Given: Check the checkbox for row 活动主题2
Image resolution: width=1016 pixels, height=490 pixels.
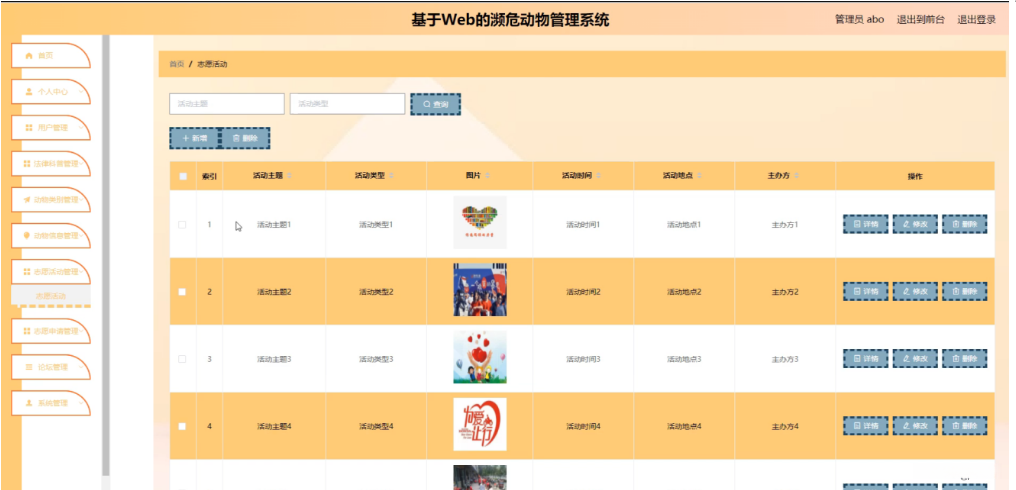Looking at the screenshot, I should (182, 292).
